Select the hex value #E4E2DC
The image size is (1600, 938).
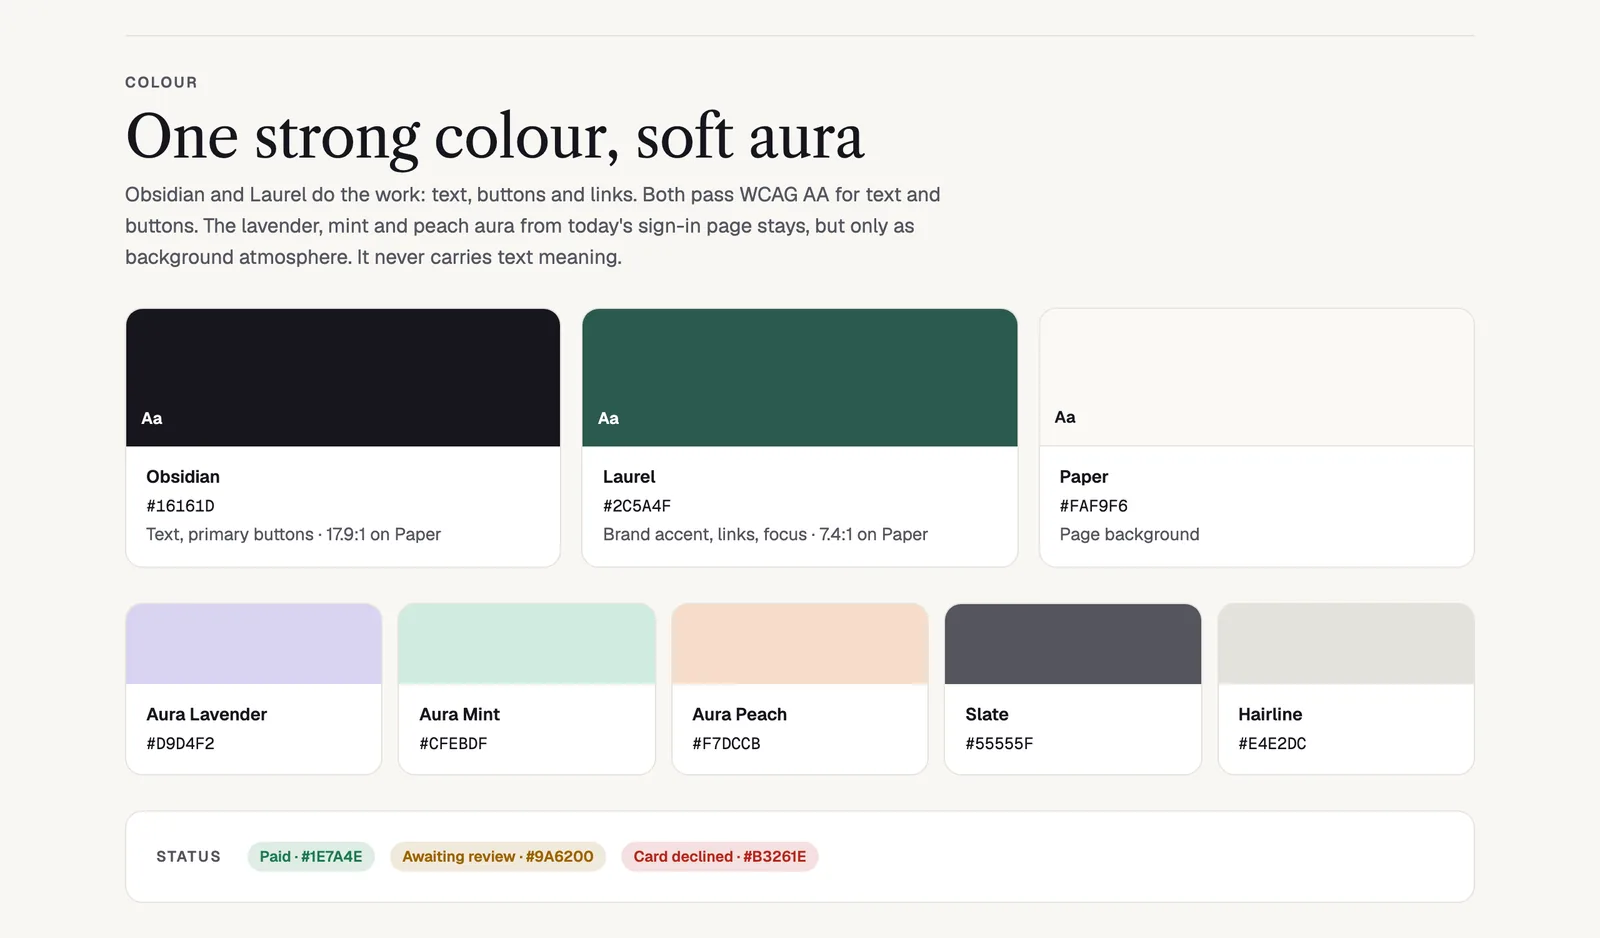coord(1272,744)
